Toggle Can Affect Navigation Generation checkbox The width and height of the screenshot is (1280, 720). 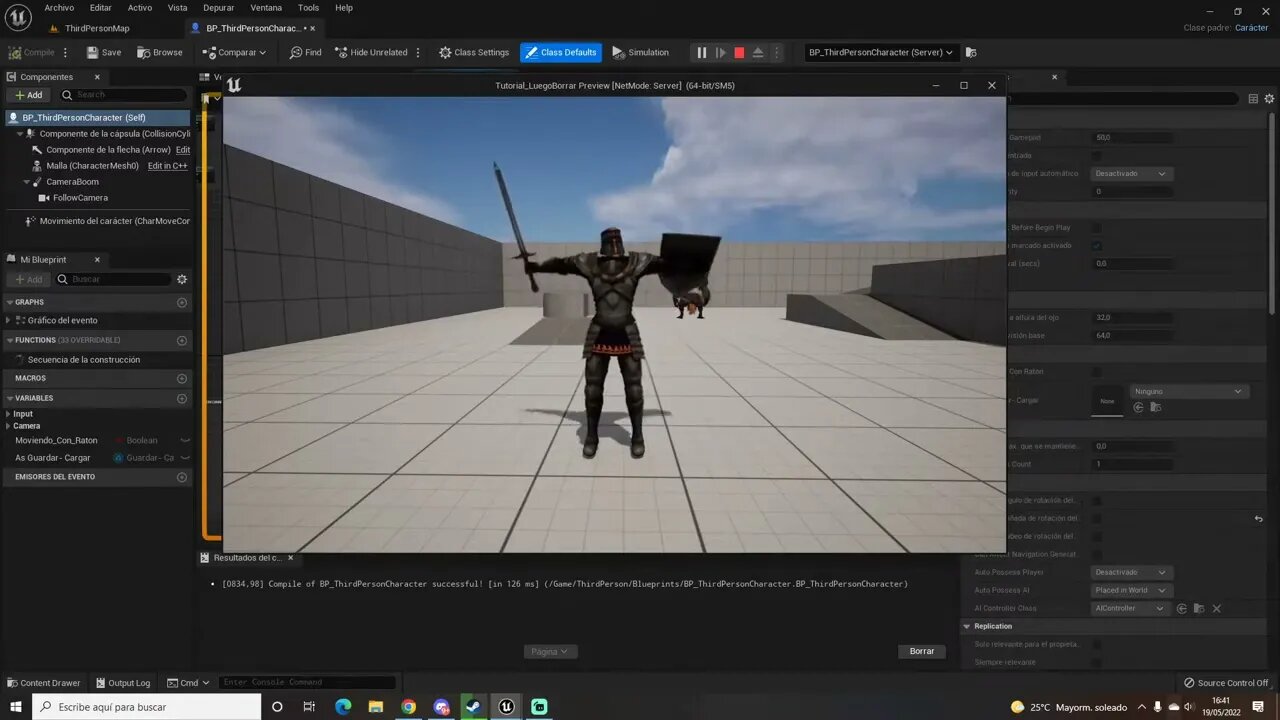[1097, 554]
